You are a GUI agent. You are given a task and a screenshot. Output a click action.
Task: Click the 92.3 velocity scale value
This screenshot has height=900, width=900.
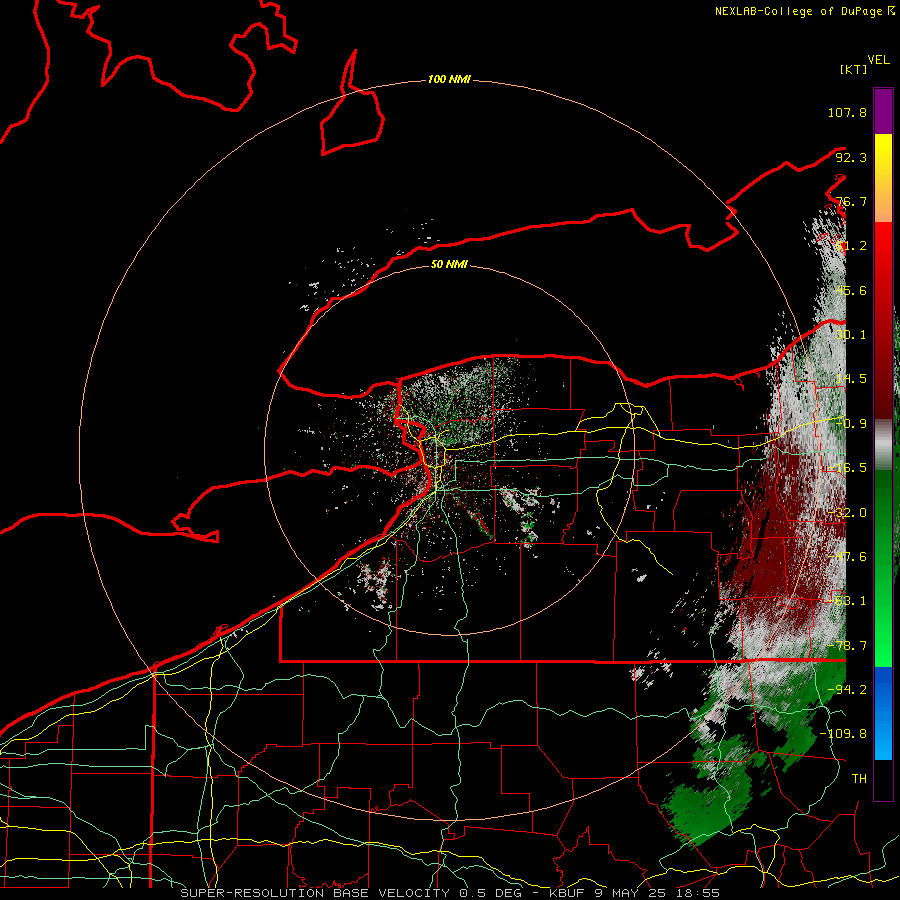[x=851, y=157]
